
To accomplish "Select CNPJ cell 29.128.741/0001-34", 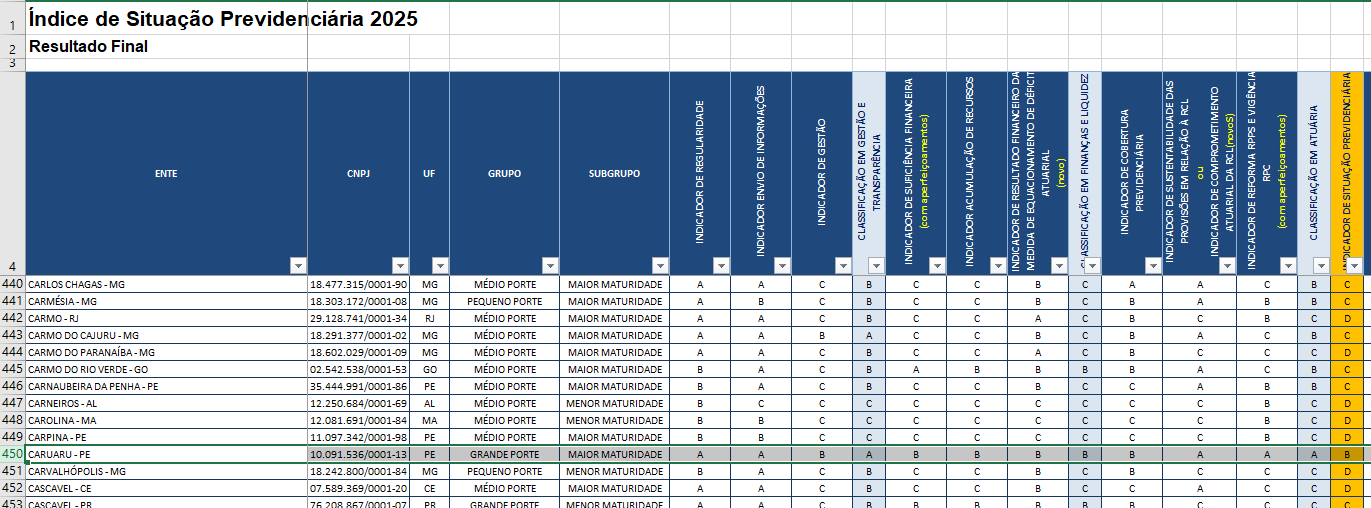I will point(358,318).
